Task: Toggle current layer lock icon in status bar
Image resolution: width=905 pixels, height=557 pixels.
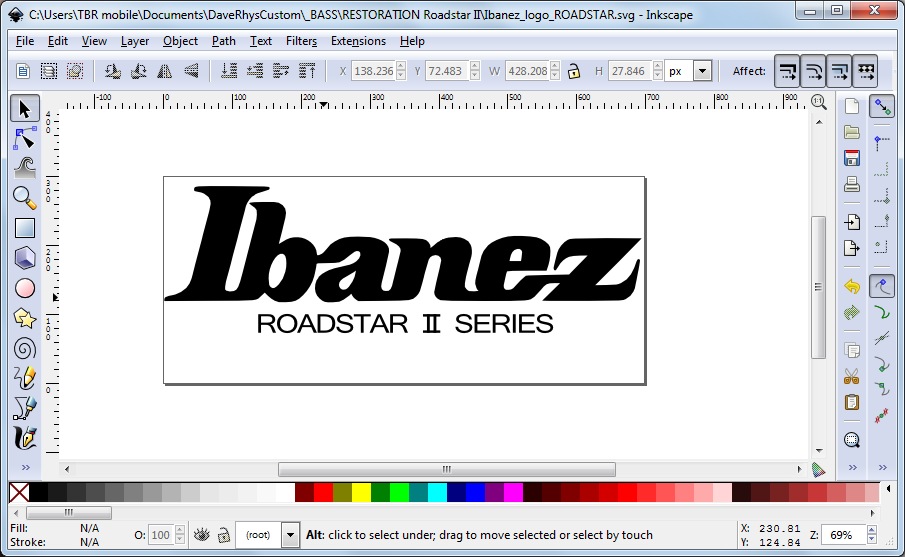Action: (x=224, y=535)
